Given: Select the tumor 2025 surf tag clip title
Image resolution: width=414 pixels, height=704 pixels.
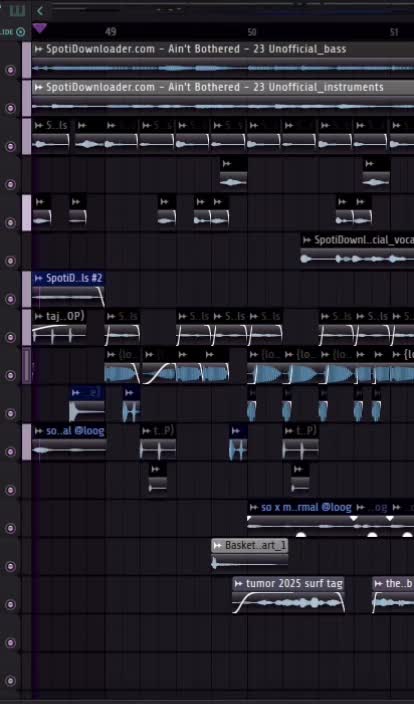Looking at the screenshot, I should point(294,584).
